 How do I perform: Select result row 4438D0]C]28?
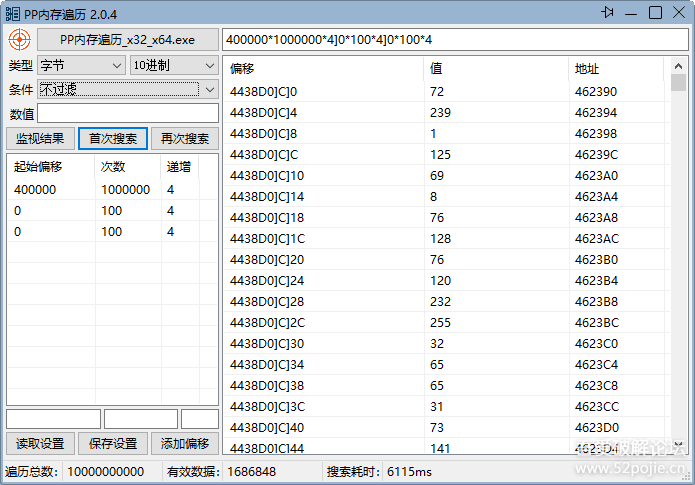pyautogui.click(x=447, y=301)
